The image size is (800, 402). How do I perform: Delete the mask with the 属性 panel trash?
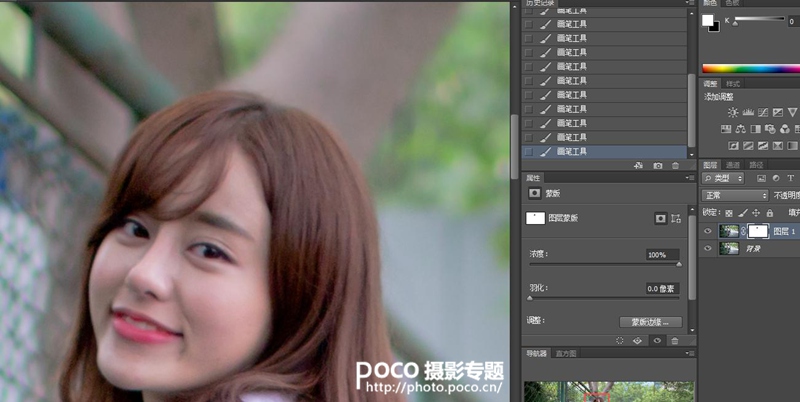point(675,341)
